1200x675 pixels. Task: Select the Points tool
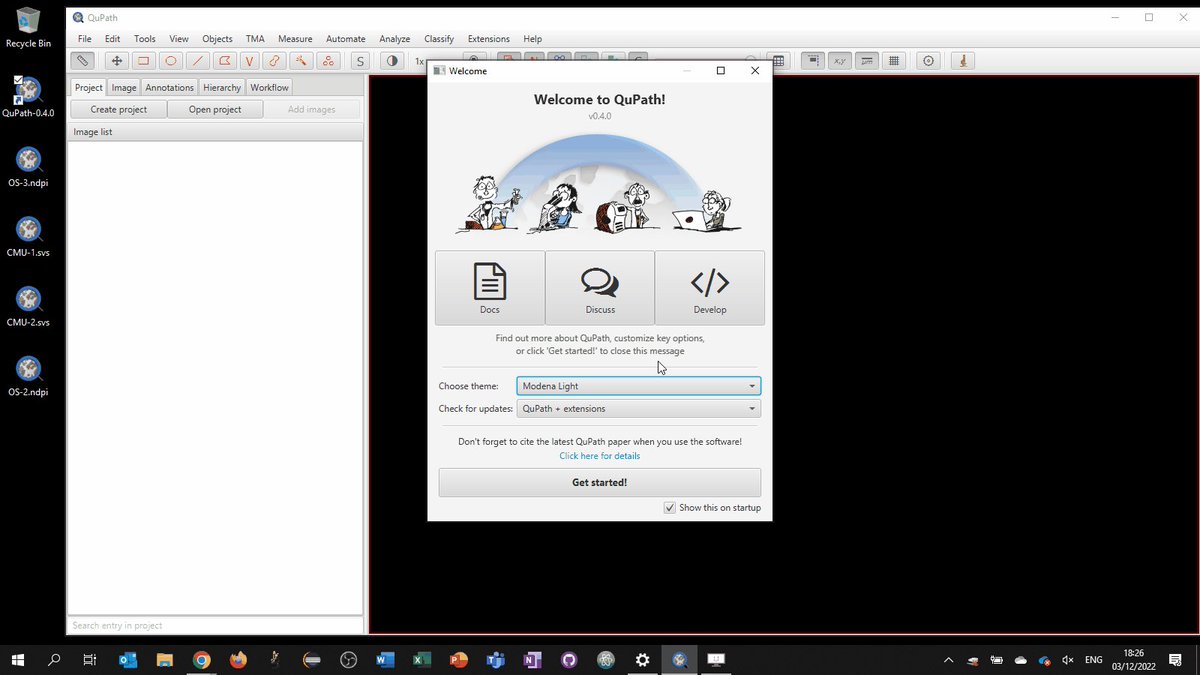click(328, 61)
